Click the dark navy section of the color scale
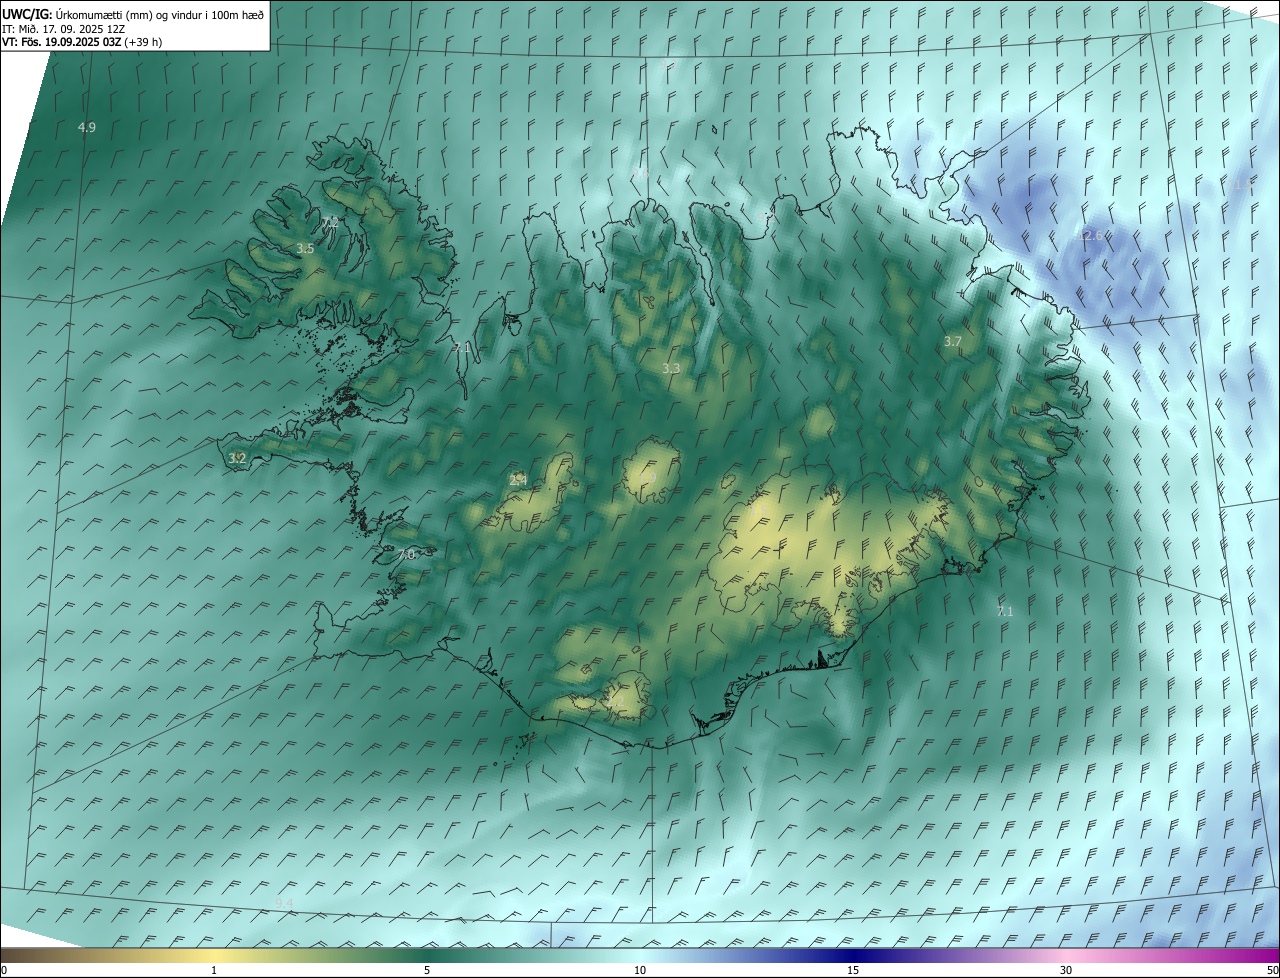This screenshot has width=1280, height=978. point(853,956)
